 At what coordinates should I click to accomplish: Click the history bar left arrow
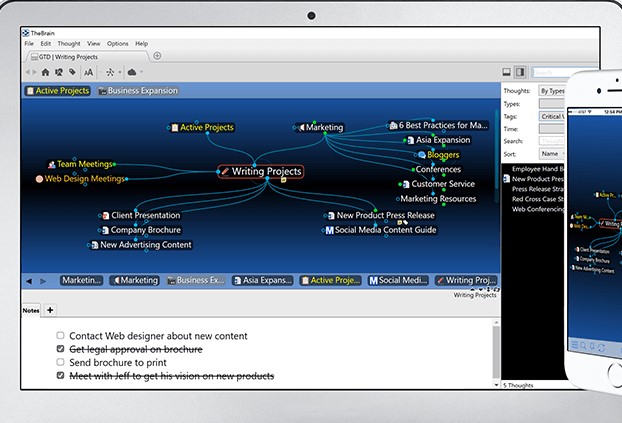click(29, 281)
